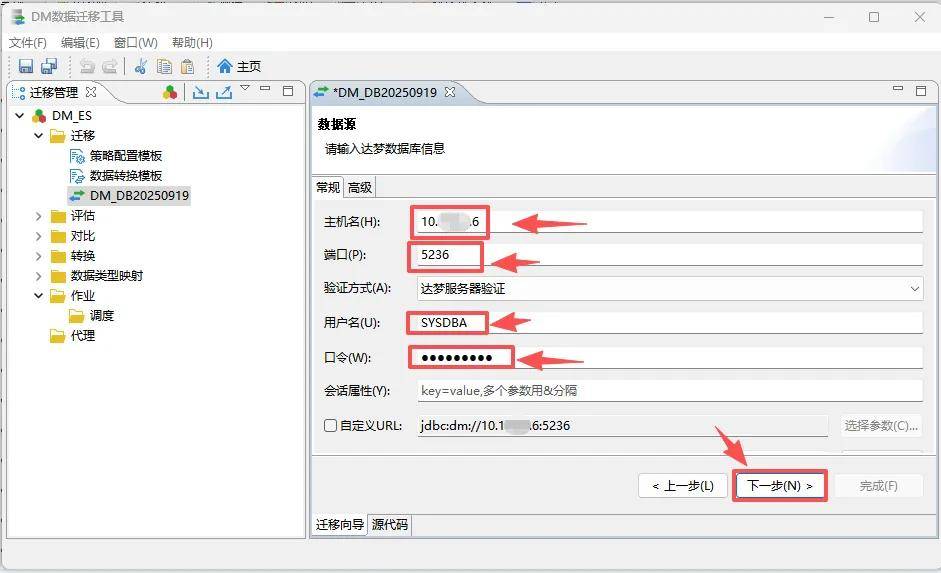The image size is (941, 573).
Task: Click the export icon in 迁移管理 panel
Action: 224,92
